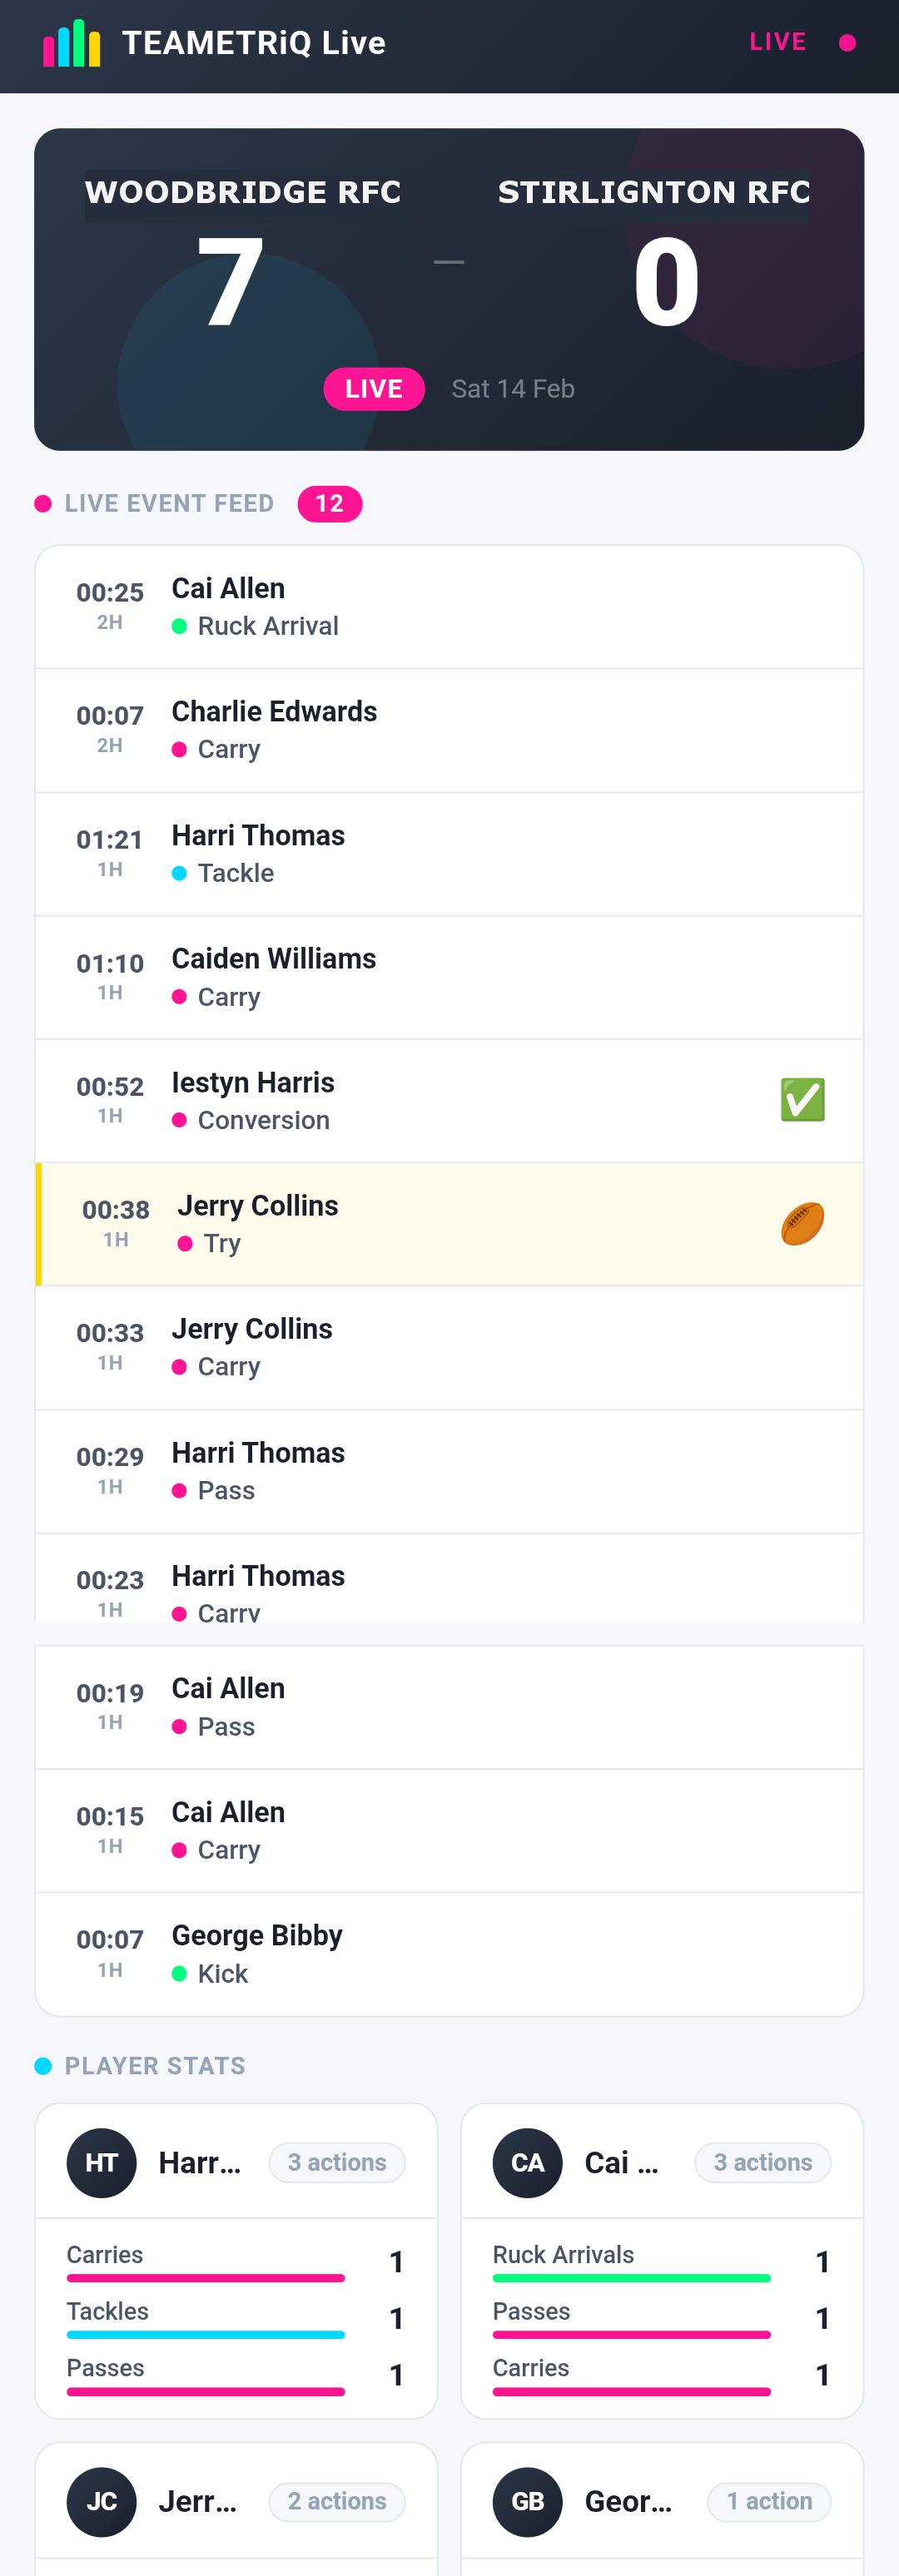This screenshot has width=899, height=2576.
Task: Click the 12 event count badge
Action: (330, 504)
